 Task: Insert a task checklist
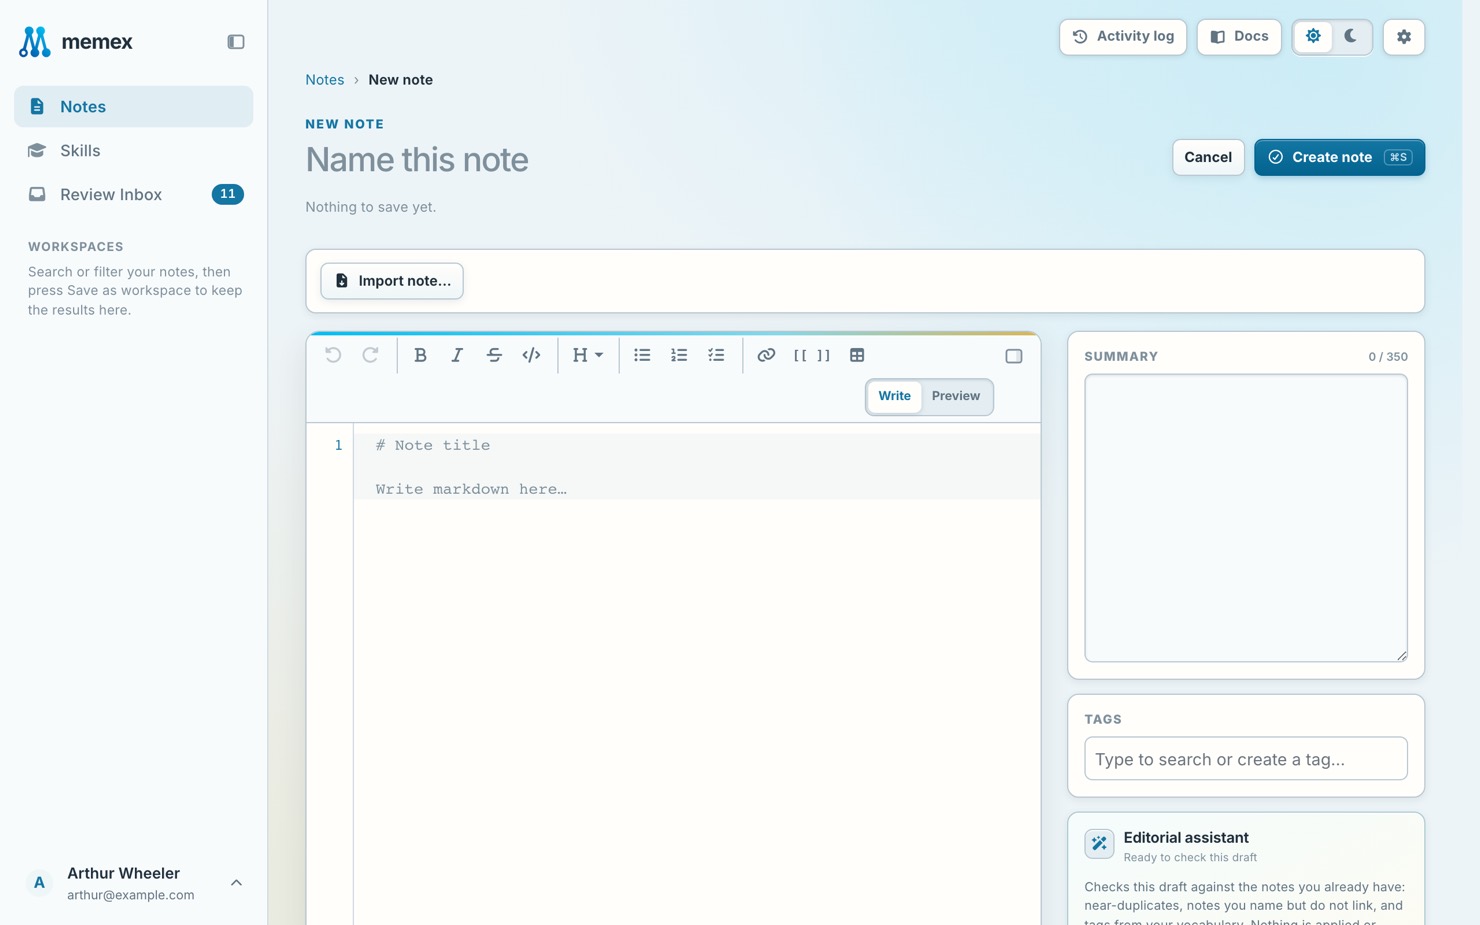pyautogui.click(x=716, y=355)
